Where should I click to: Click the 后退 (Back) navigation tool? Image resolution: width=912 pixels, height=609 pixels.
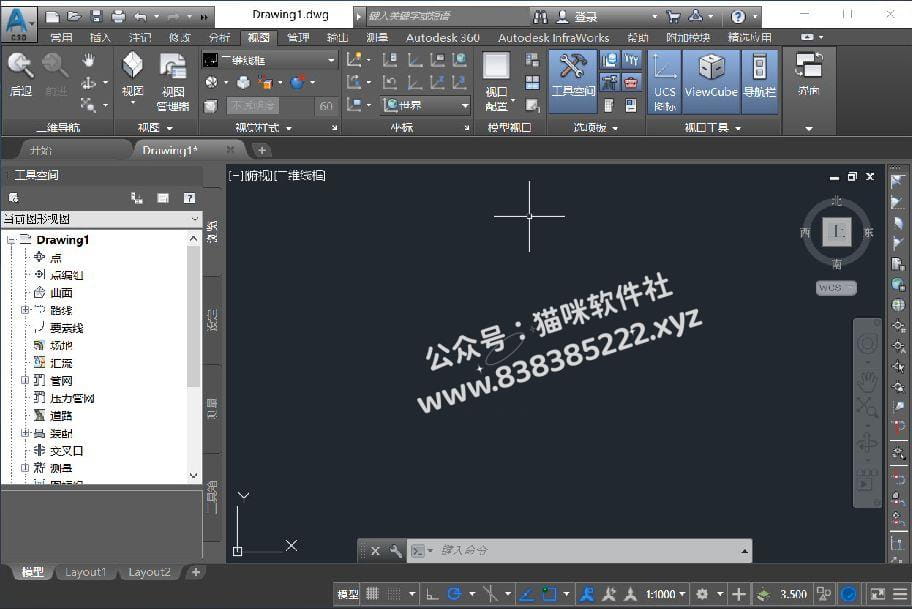click(20, 74)
